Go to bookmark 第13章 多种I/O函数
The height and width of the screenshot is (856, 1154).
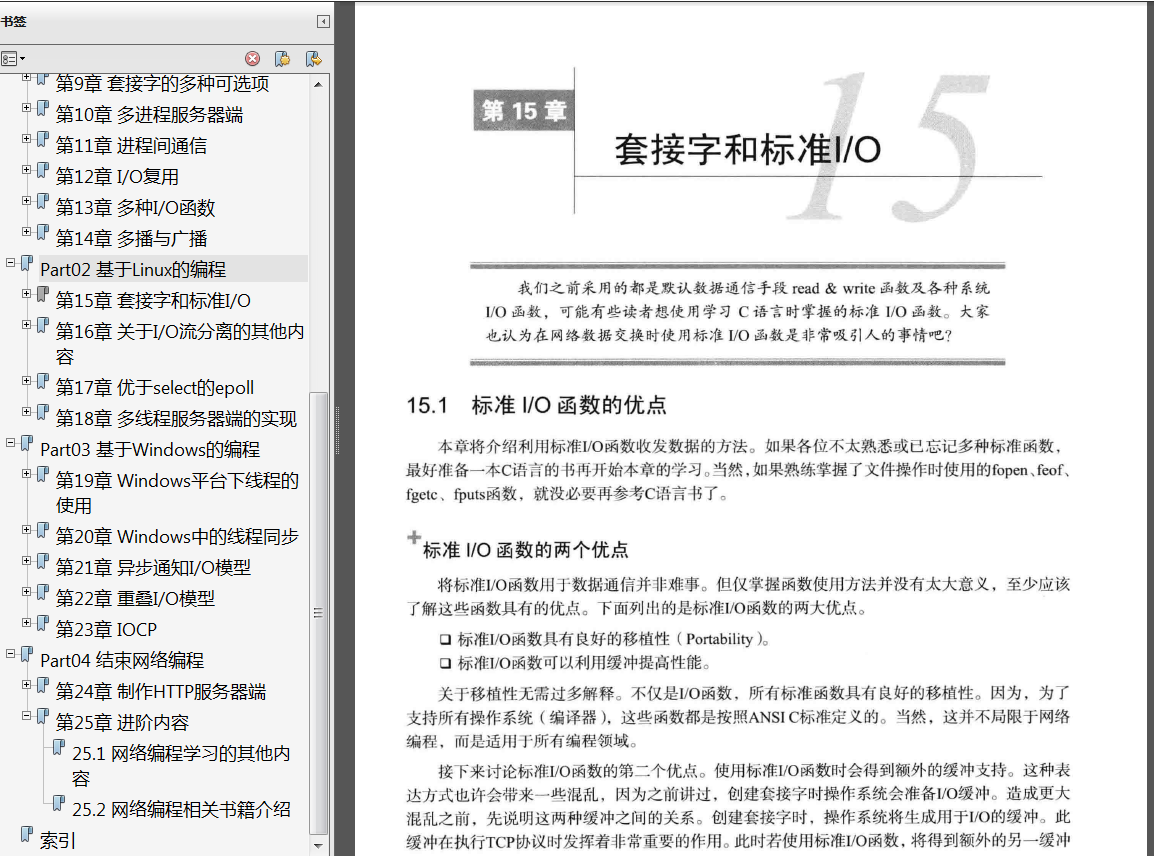tap(135, 208)
